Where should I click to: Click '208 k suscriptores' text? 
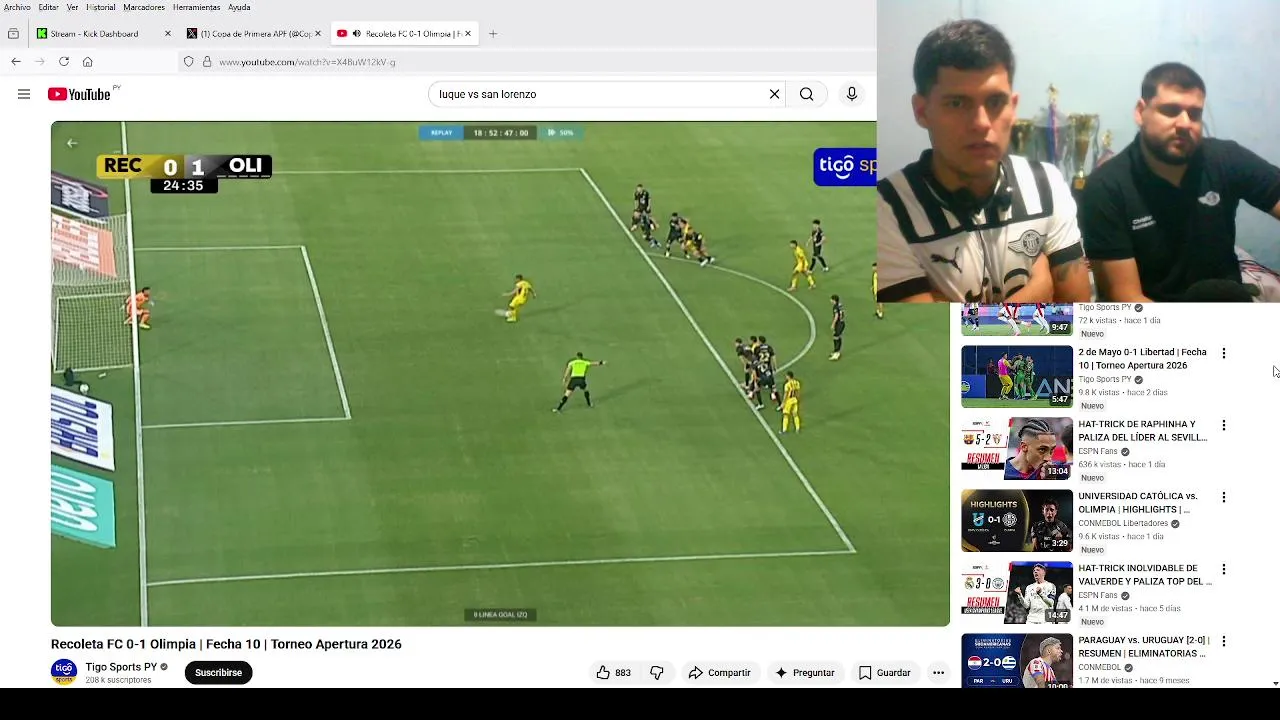118,680
